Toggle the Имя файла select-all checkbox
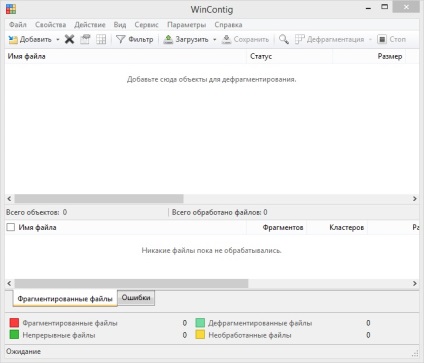 11,227
